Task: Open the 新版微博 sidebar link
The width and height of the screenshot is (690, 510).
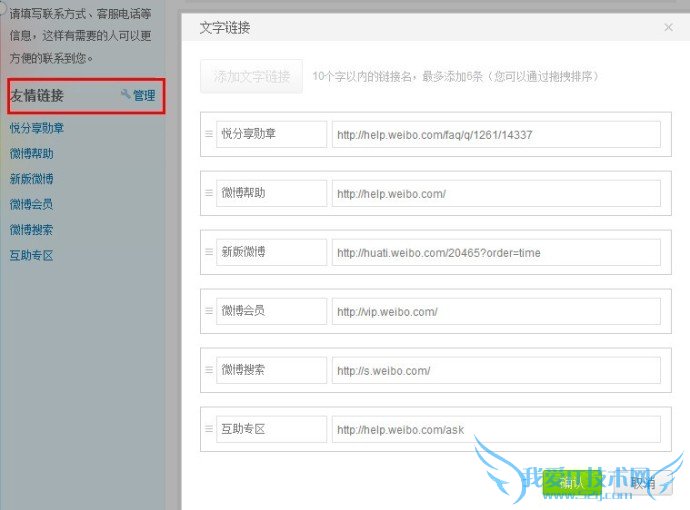Action: (32, 179)
